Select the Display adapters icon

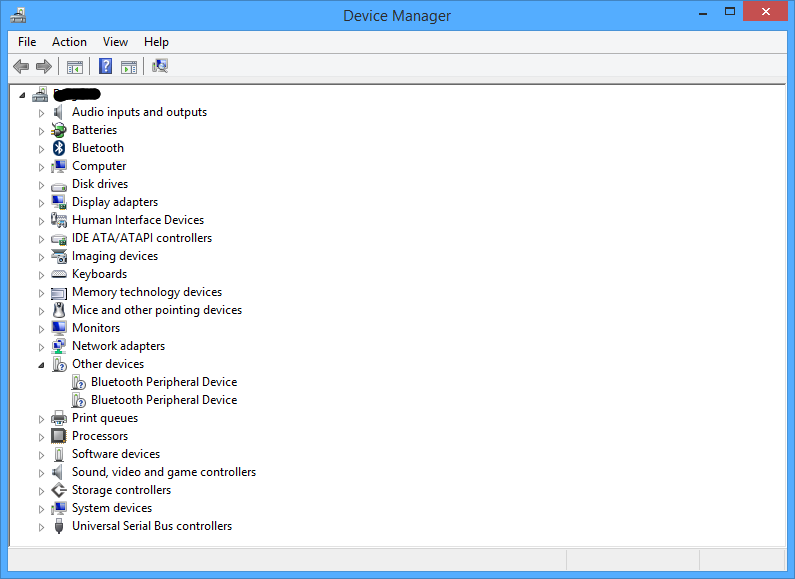(x=59, y=202)
